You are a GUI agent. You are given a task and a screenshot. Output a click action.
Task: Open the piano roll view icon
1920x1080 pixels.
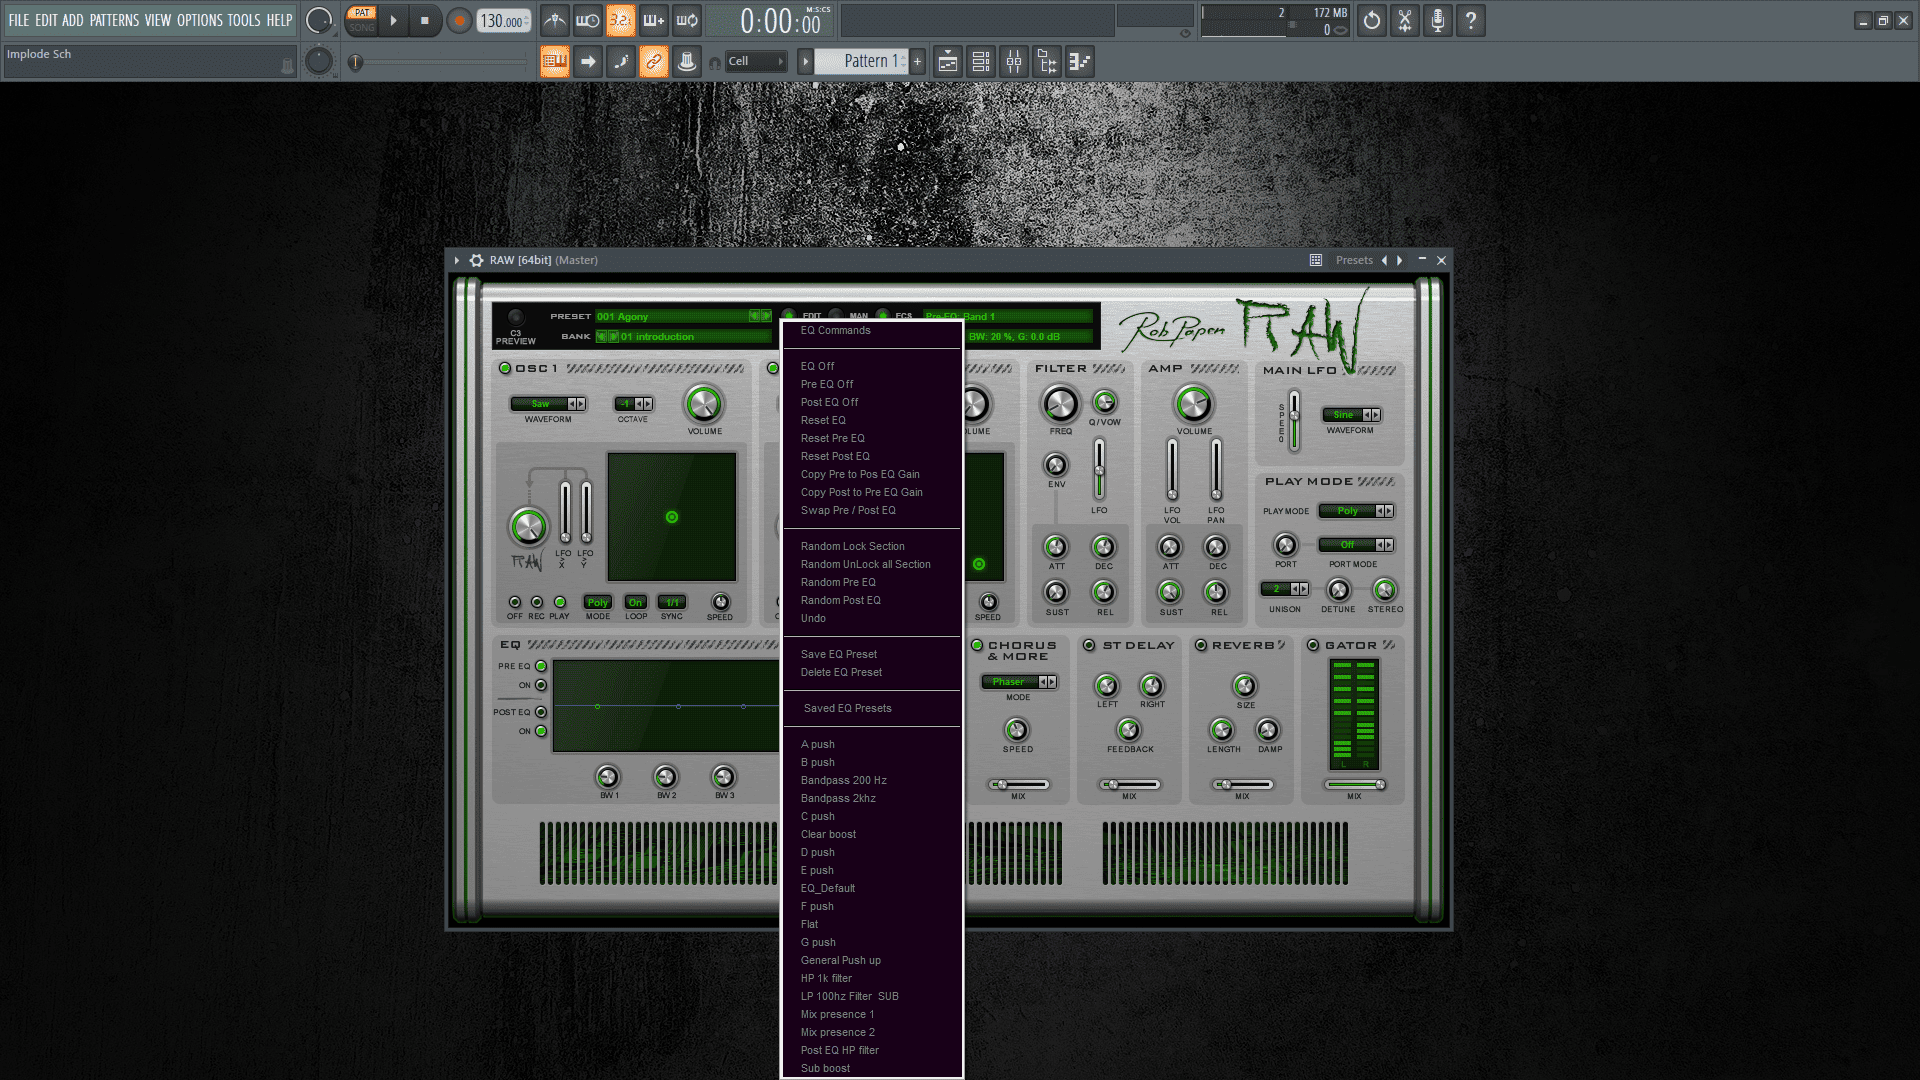click(1080, 62)
